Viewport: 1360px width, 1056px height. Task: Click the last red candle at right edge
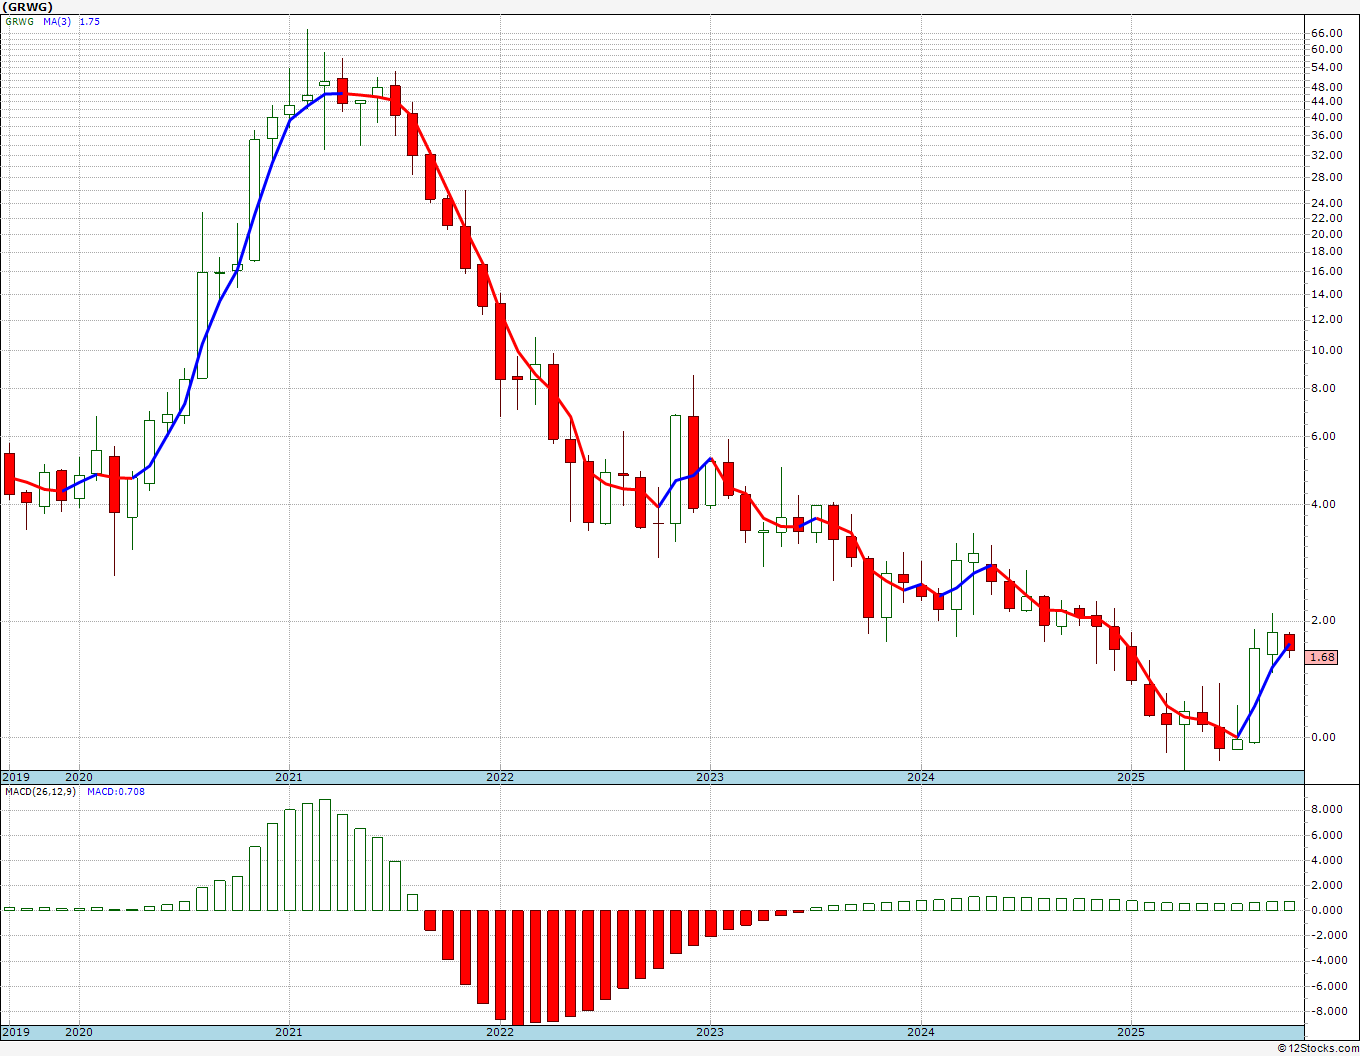(1290, 642)
